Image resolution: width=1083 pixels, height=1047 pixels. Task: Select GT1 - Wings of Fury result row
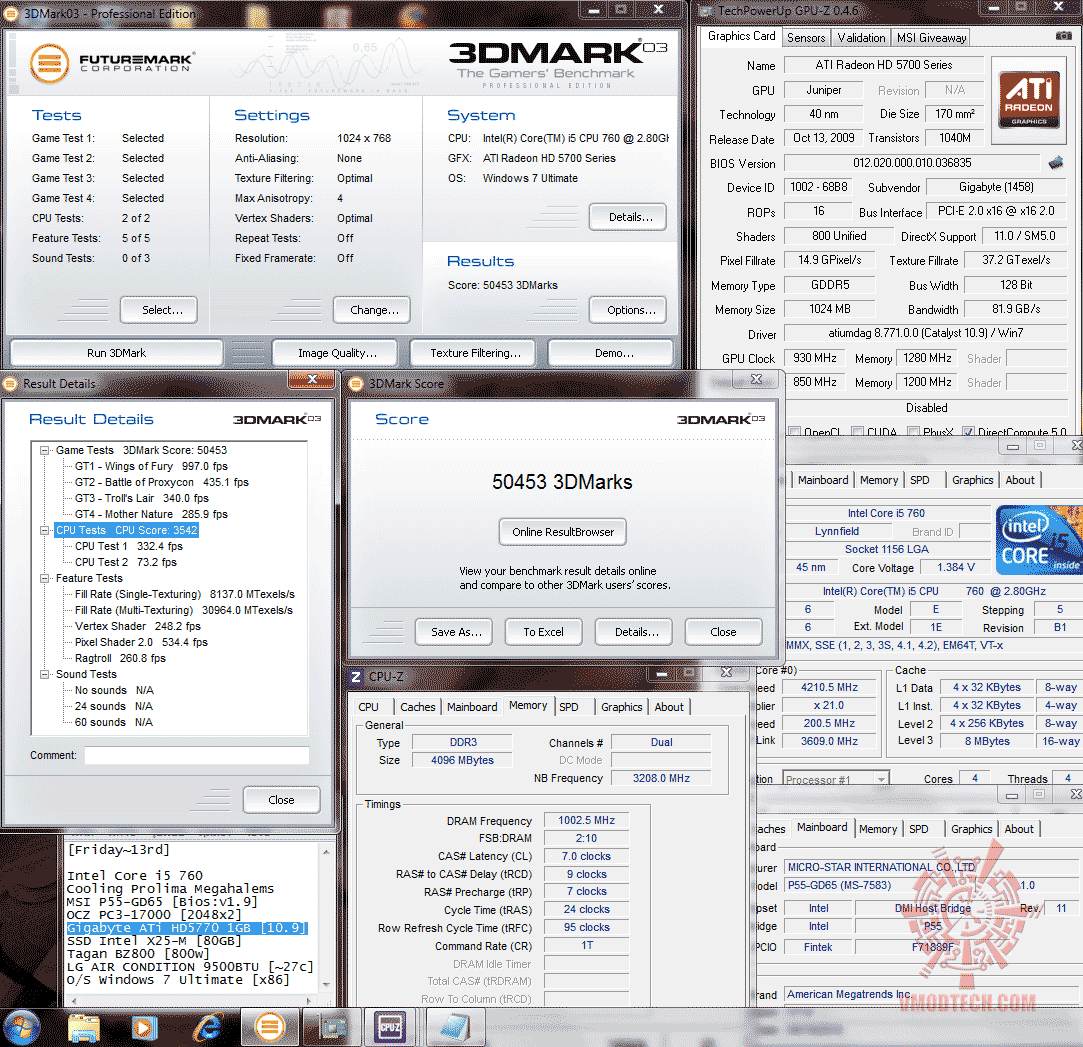151,466
